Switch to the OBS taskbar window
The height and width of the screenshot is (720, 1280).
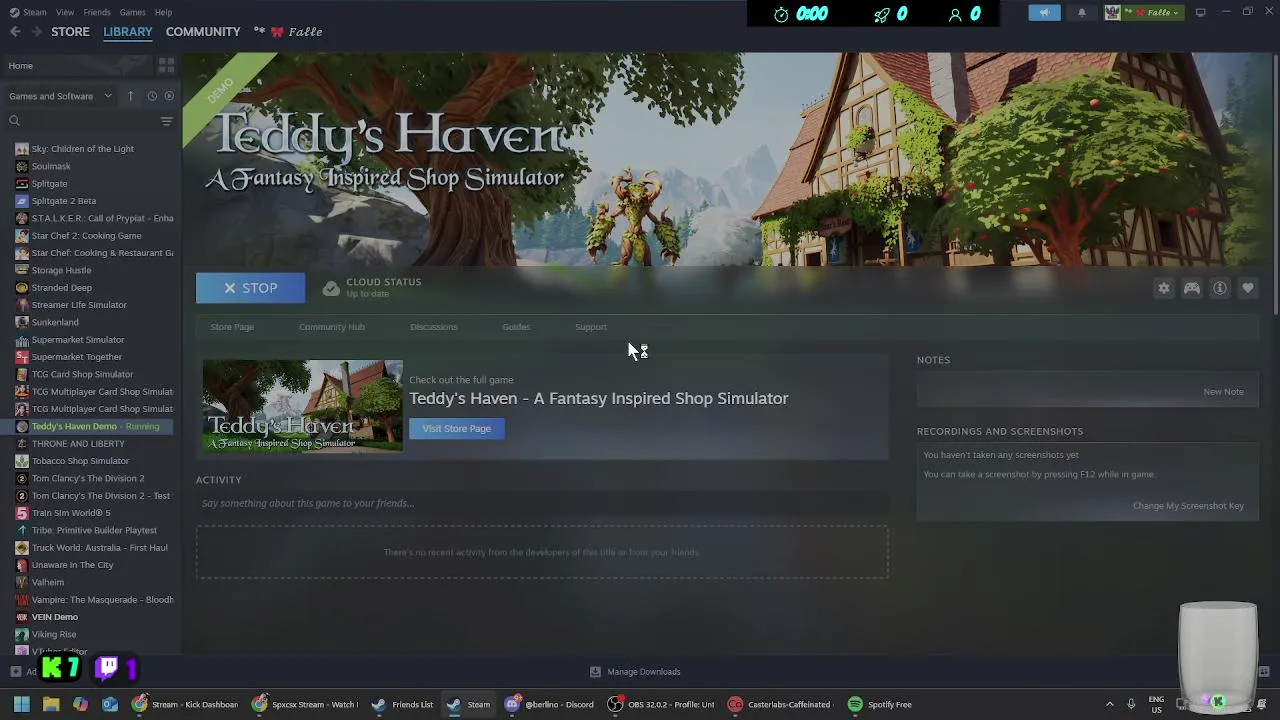coord(662,704)
